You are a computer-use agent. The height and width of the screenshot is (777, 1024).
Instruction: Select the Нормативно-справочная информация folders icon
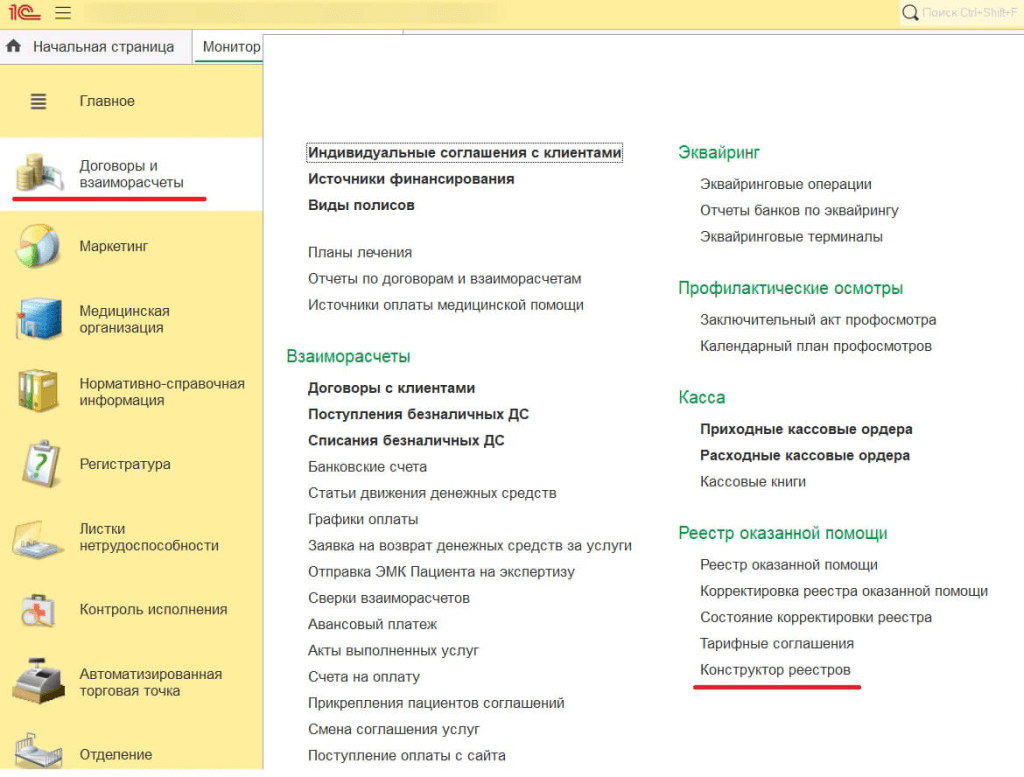pyautogui.click(x=38, y=391)
